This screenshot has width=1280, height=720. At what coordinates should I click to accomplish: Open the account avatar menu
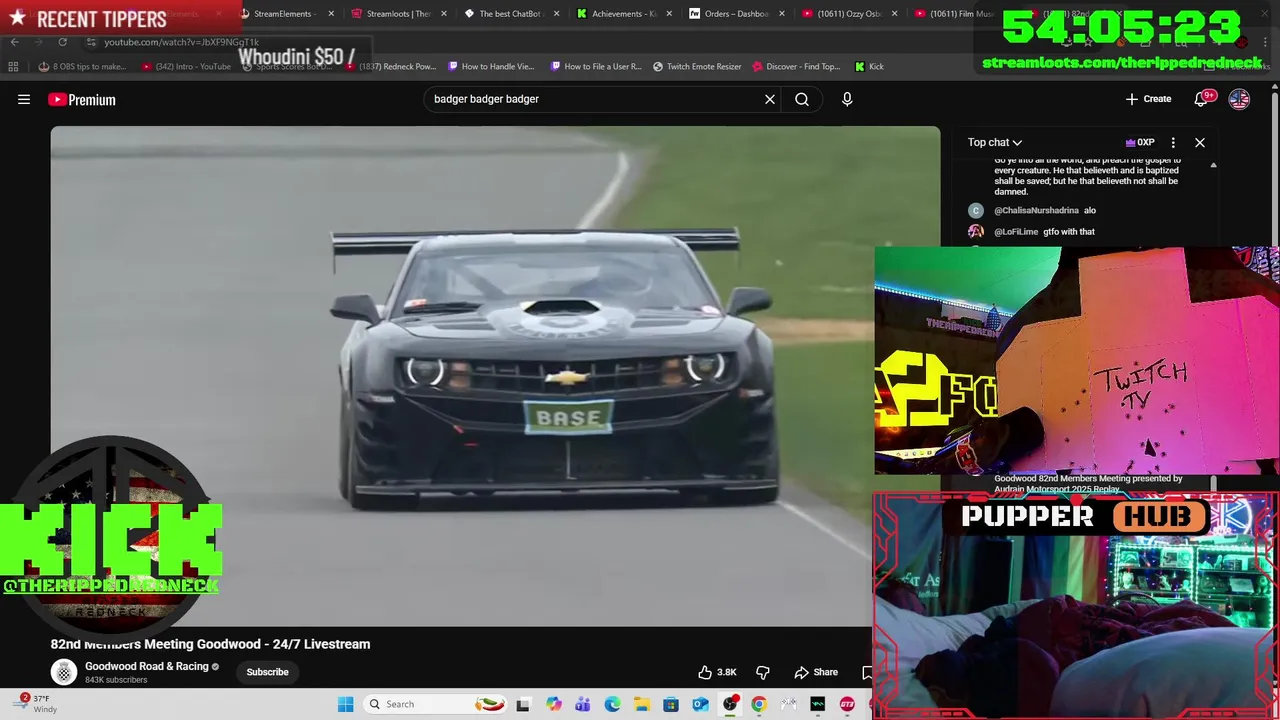point(1239,99)
